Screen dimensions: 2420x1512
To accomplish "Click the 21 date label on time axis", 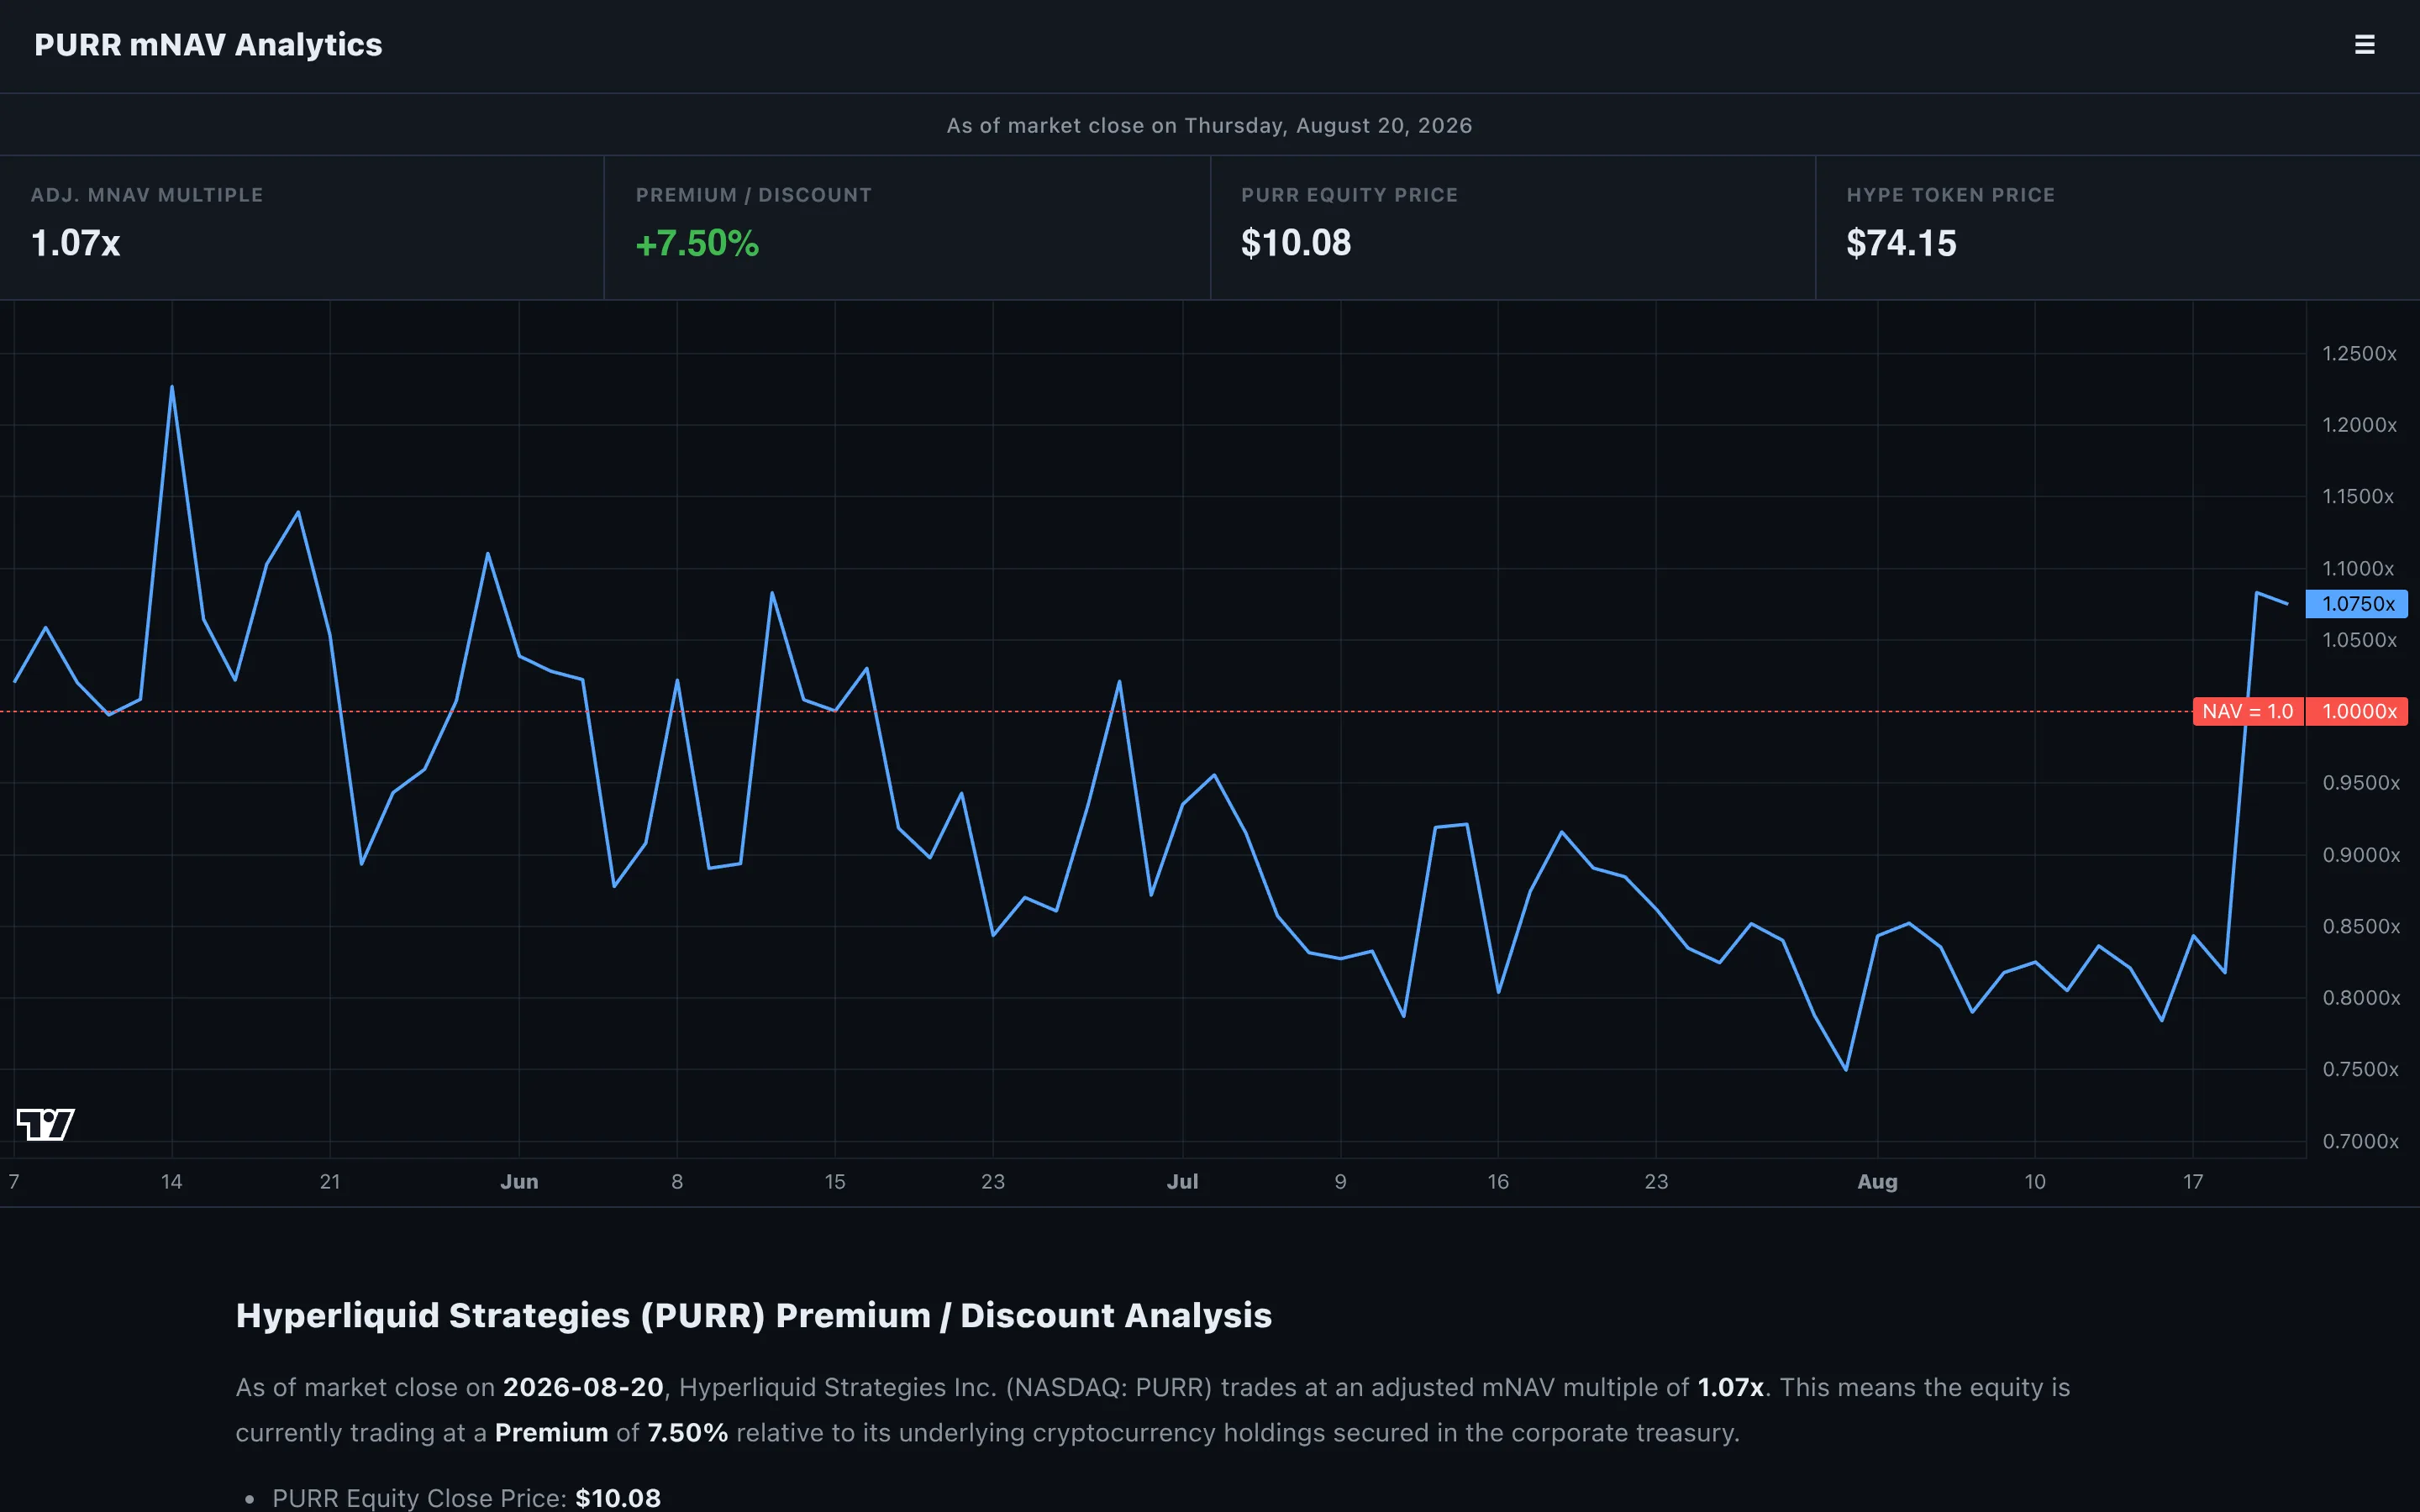I will click(330, 1182).
